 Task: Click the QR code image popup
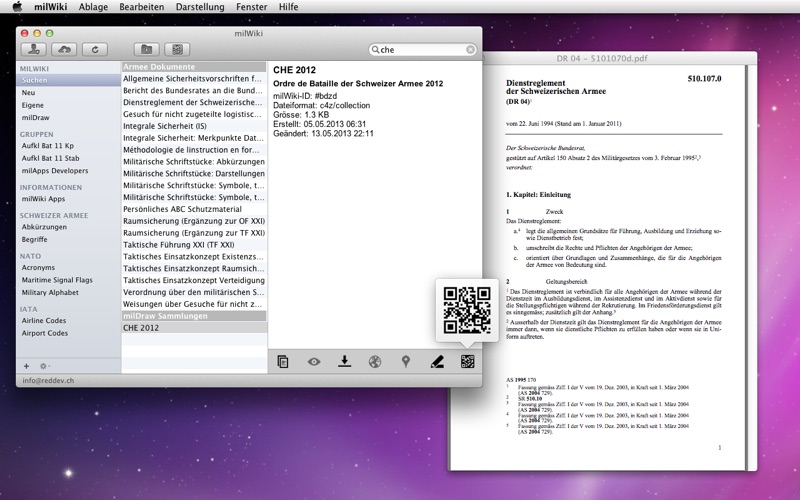(467, 310)
